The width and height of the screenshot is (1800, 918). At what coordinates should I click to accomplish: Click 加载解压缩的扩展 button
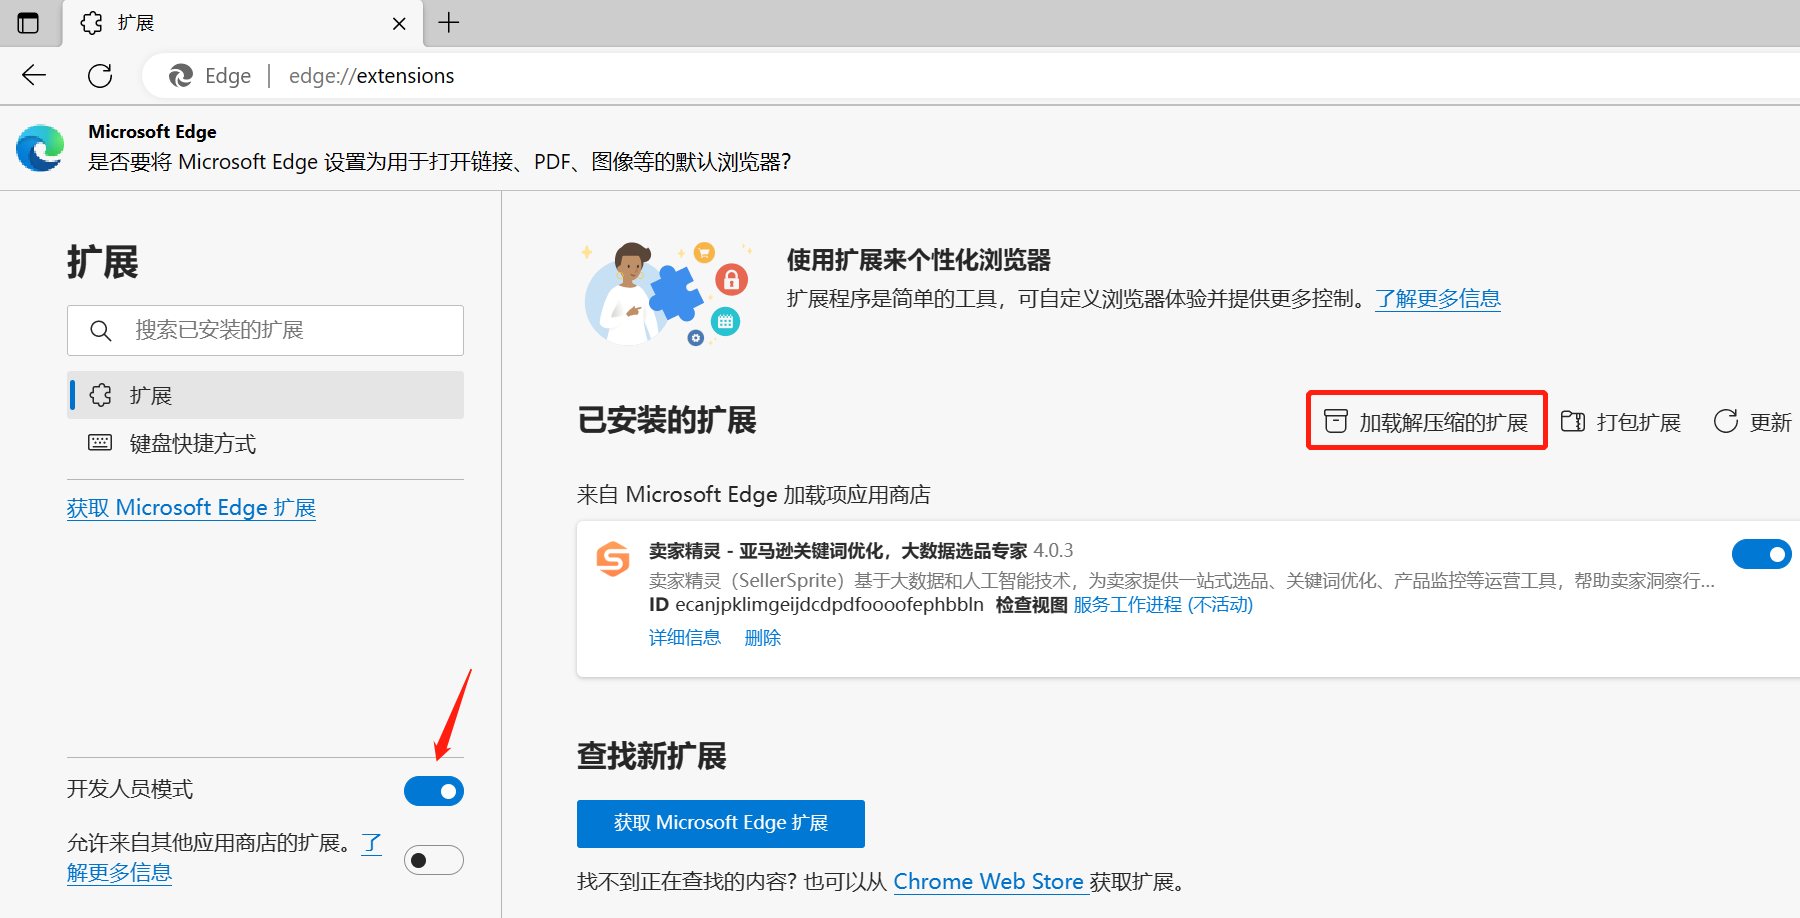pyautogui.click(x=1427, y=422)
